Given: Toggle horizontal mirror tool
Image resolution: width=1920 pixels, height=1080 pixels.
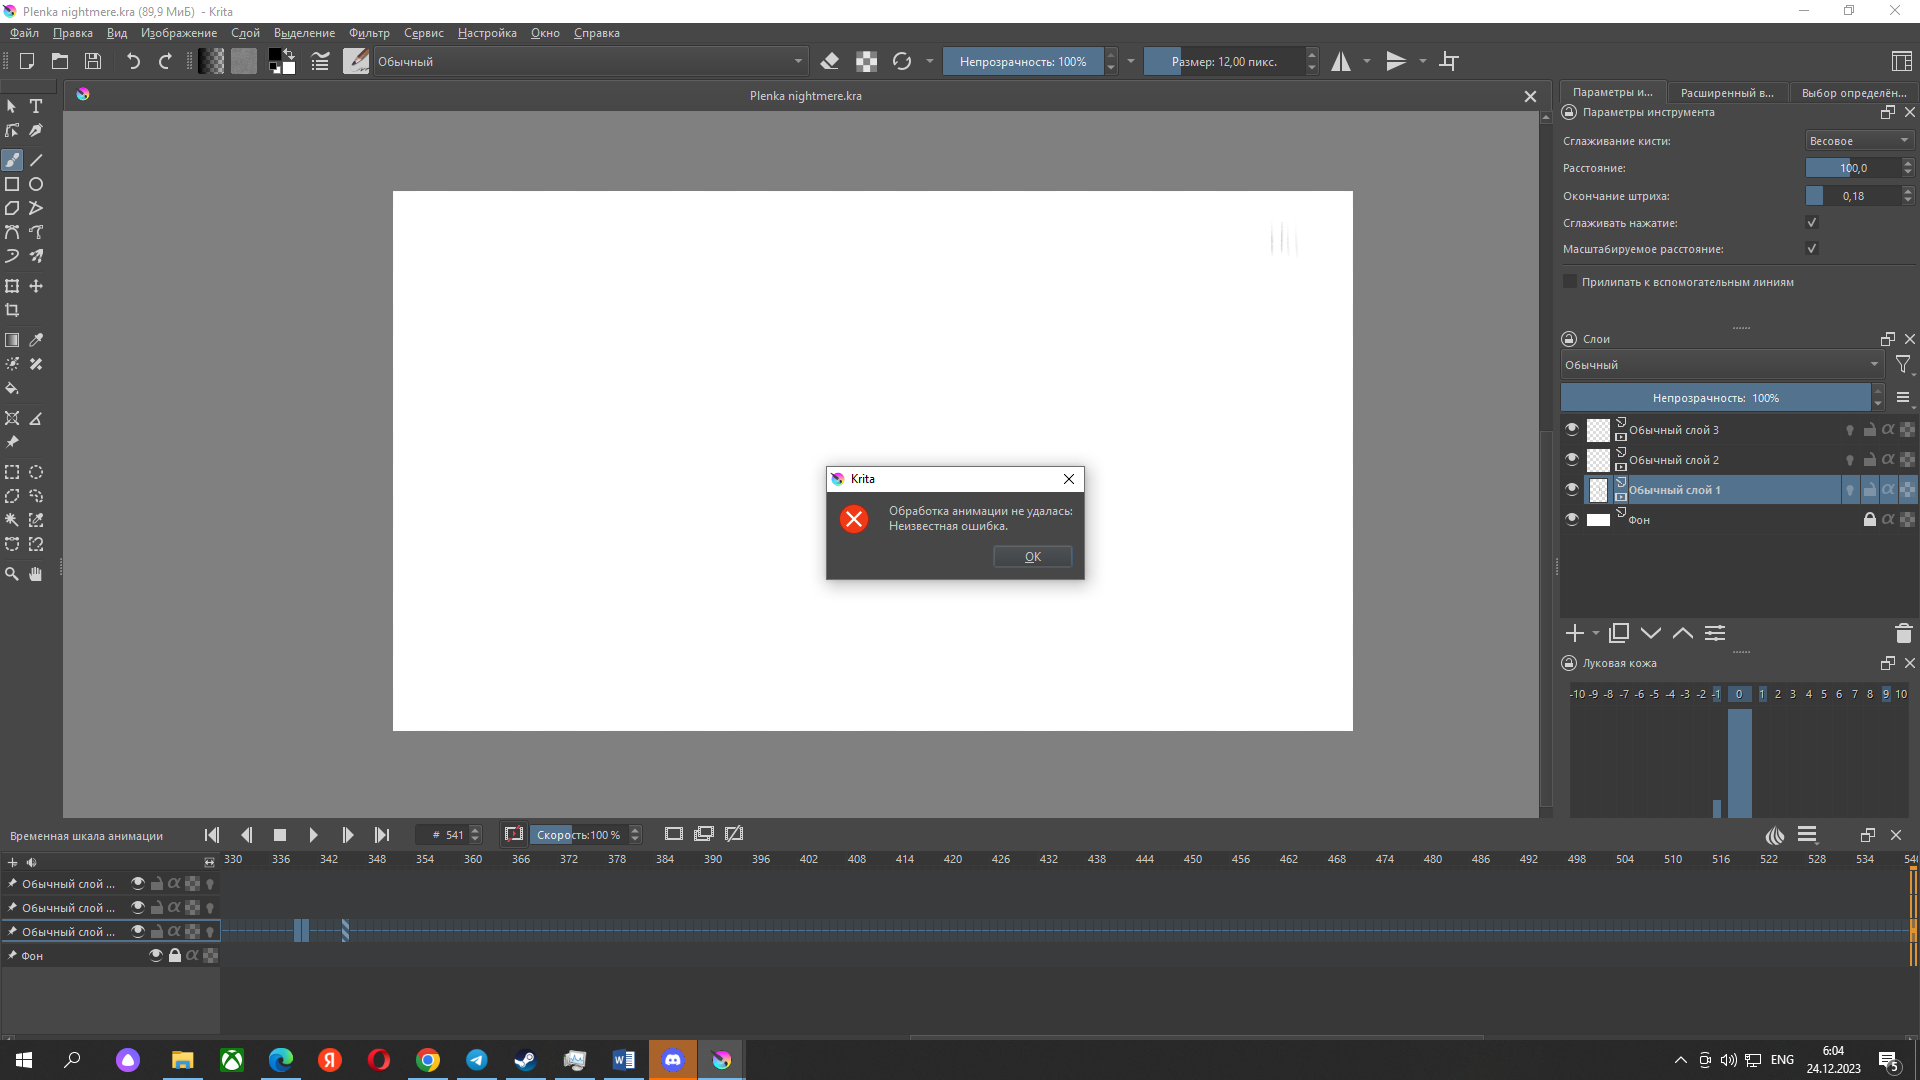Looking at the screenshot, I should click(1341, 61).
